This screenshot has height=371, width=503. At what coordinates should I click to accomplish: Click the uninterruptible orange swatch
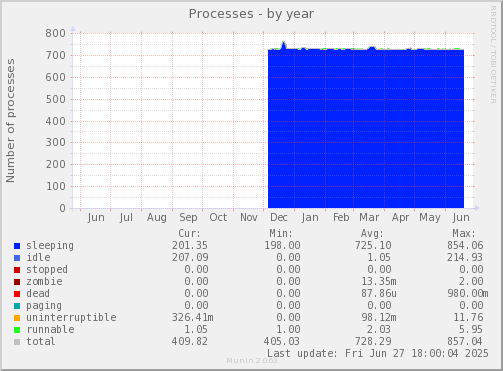17,318
